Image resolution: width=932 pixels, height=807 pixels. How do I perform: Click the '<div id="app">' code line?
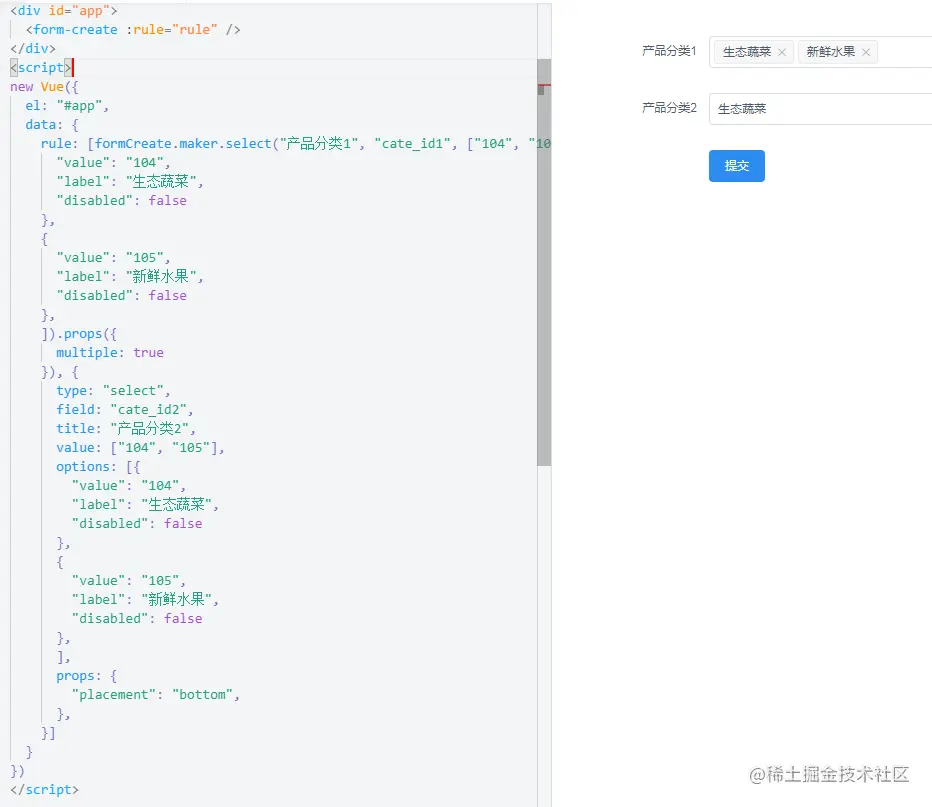[x=64, y=11]
